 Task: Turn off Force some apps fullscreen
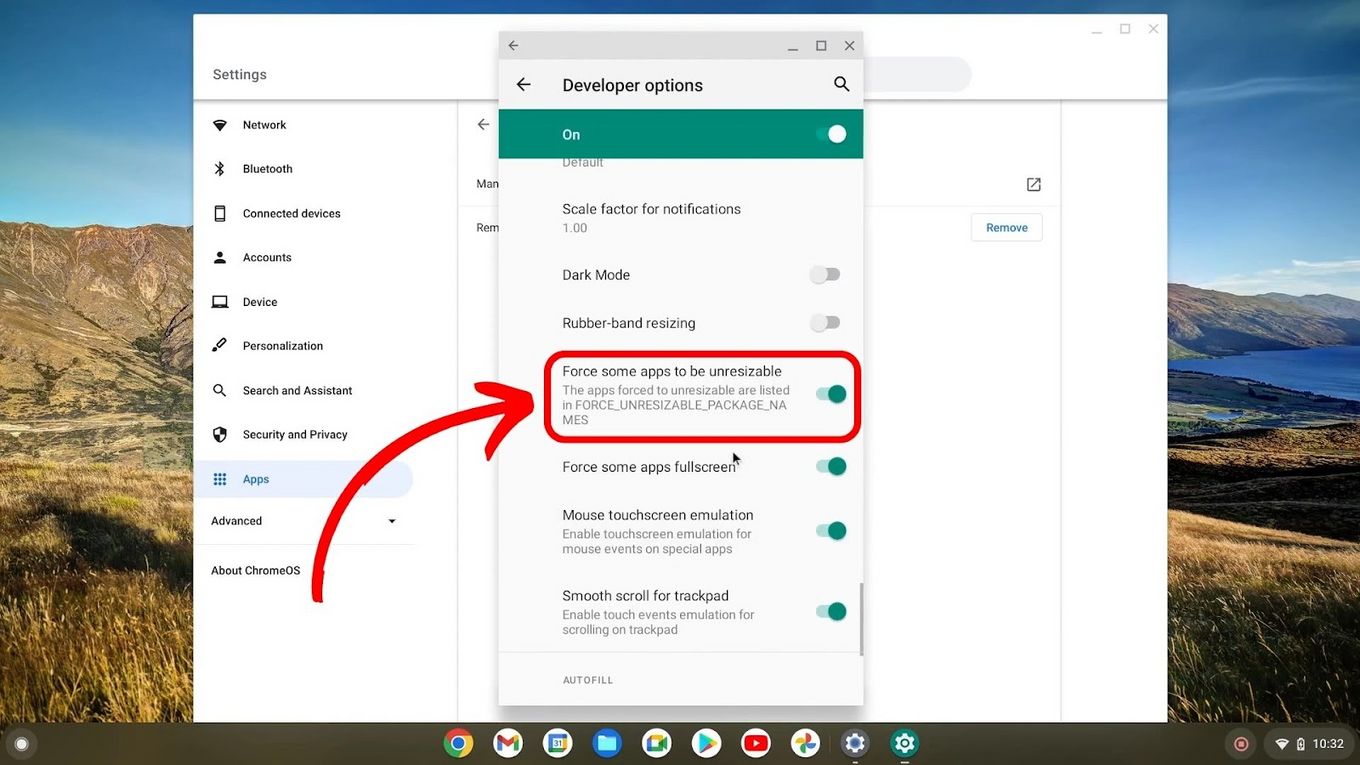coord(829,466)
